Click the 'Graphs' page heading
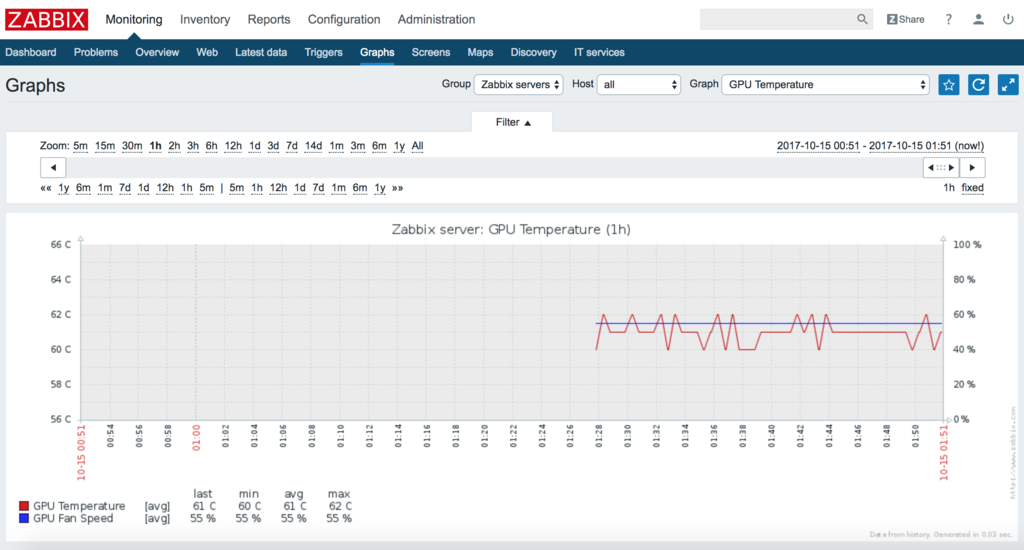The width and height of the screenshot is (1024, 550). point(35,86)
